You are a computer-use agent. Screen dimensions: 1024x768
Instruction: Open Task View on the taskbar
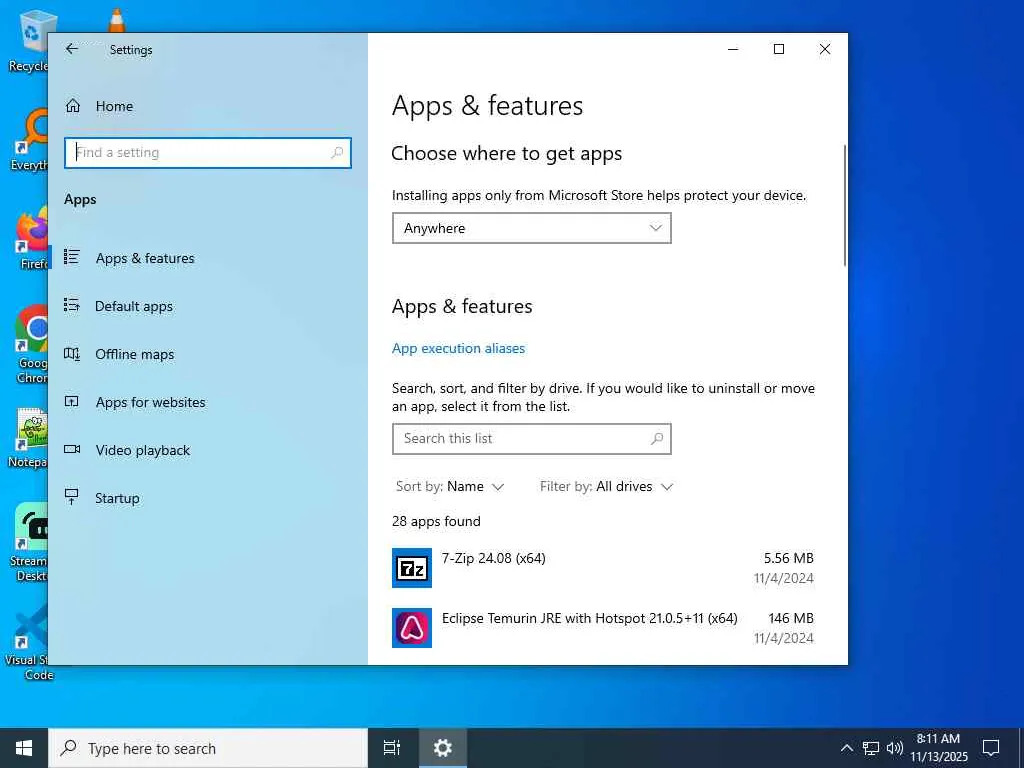coord(392,748)
